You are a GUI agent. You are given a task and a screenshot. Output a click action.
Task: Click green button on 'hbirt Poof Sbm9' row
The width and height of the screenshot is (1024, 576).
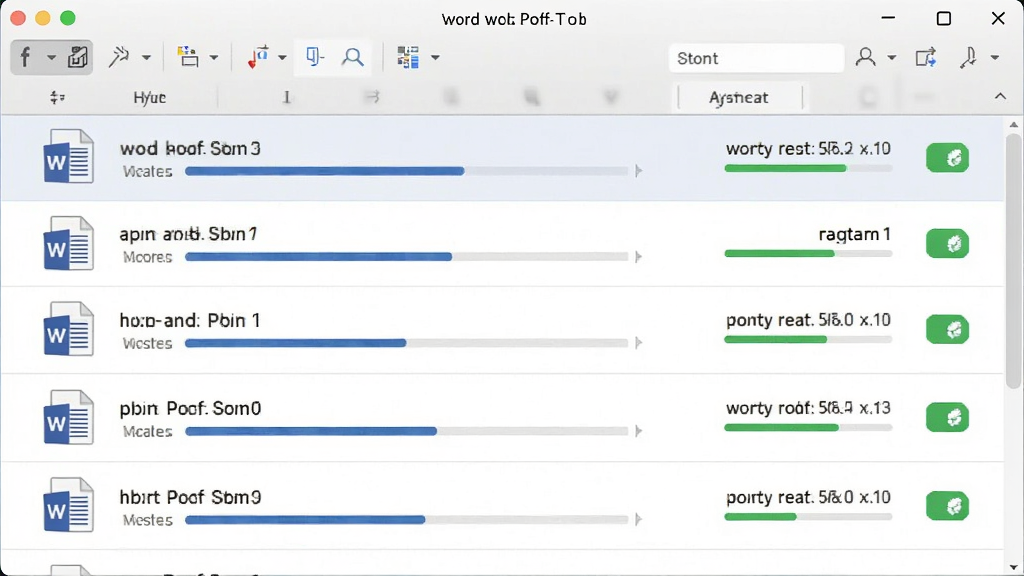click(947, 506)
